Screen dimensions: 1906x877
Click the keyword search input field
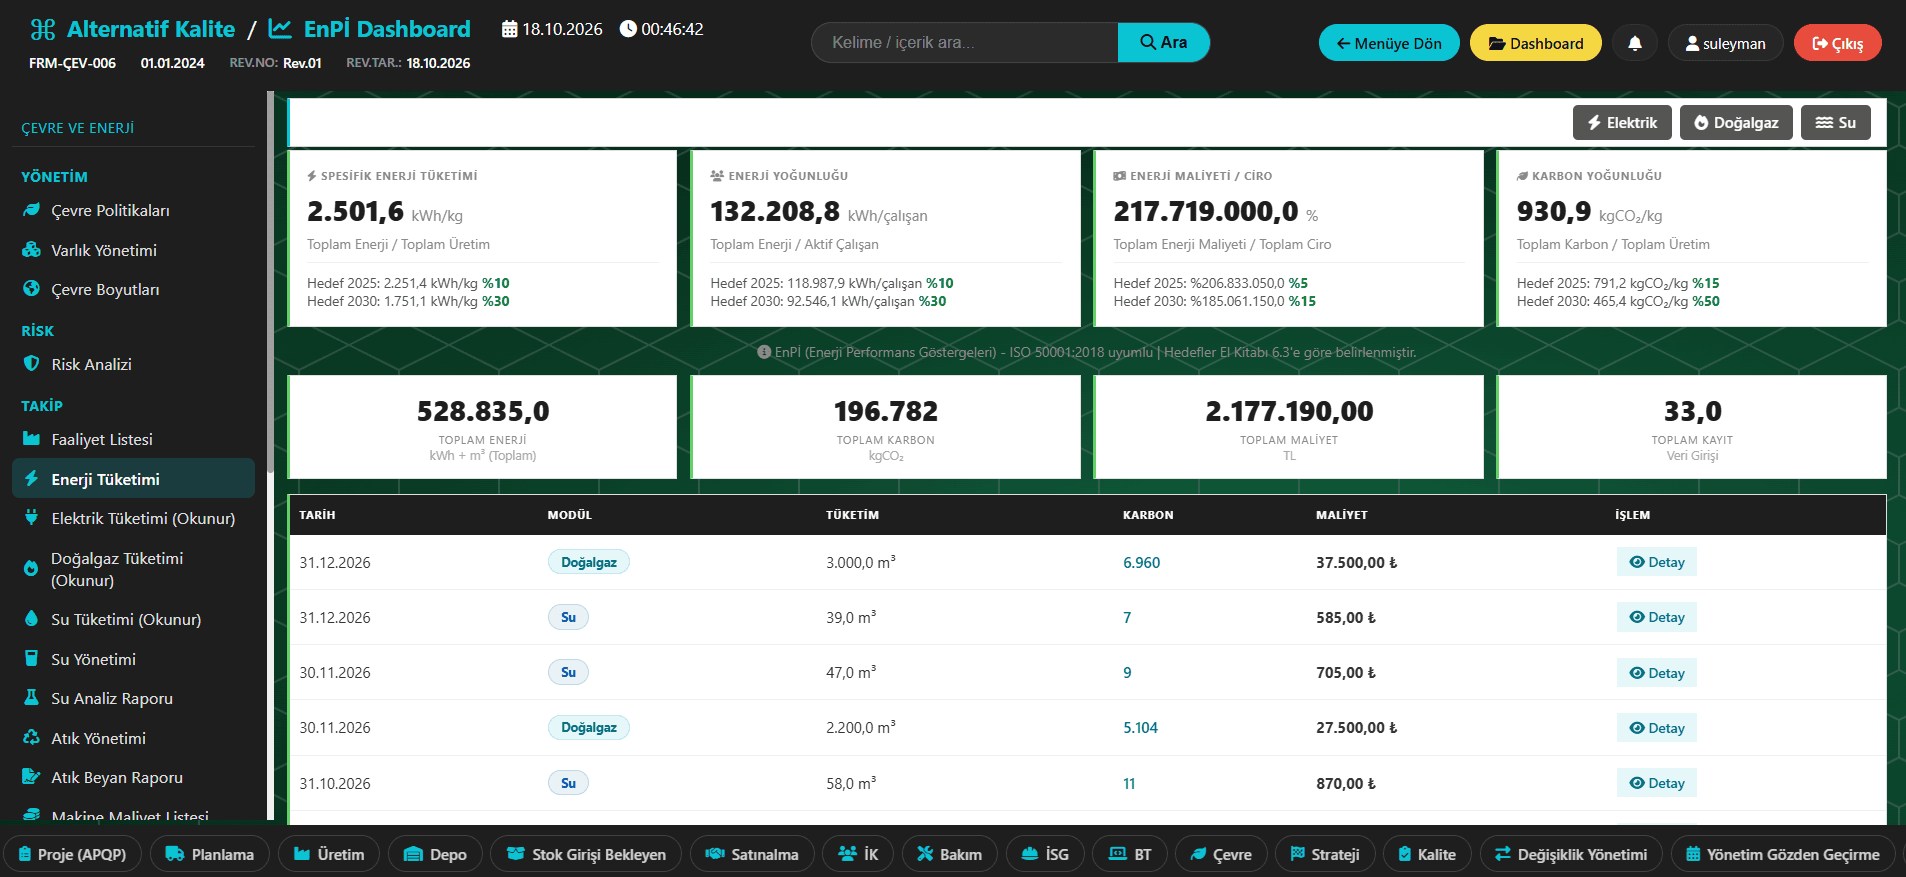click(x=965, y=42)
